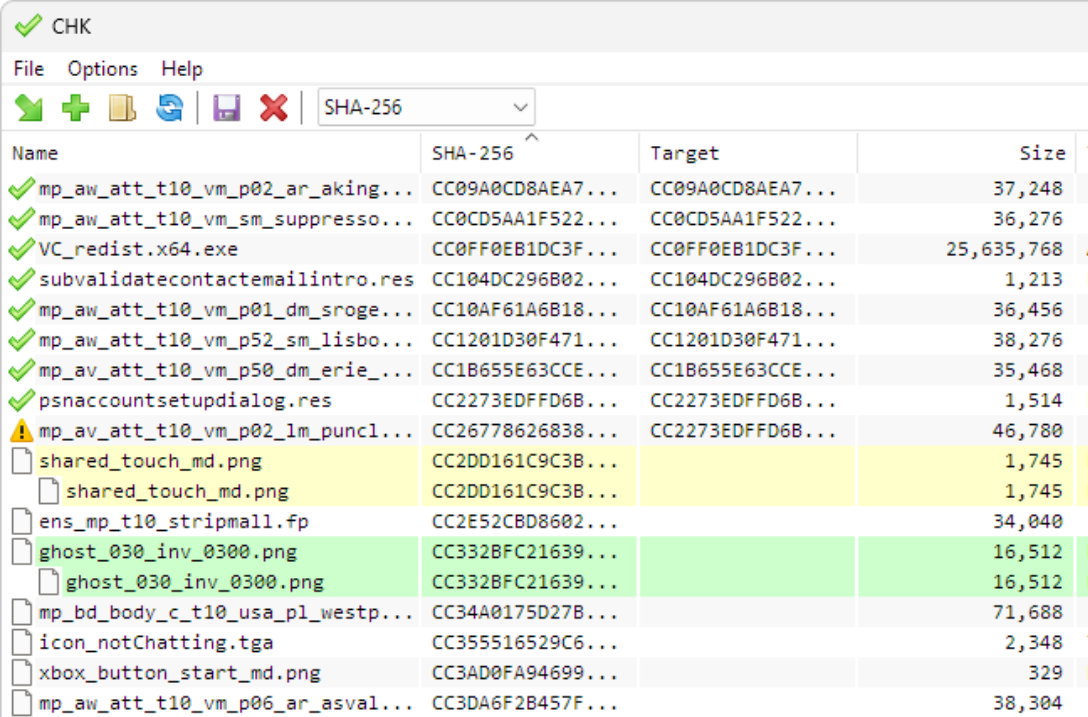The width and height of the screenshot is (1088, 717).
Task: Sort files by clicking the Size column header
Action: coord(1041,153)
